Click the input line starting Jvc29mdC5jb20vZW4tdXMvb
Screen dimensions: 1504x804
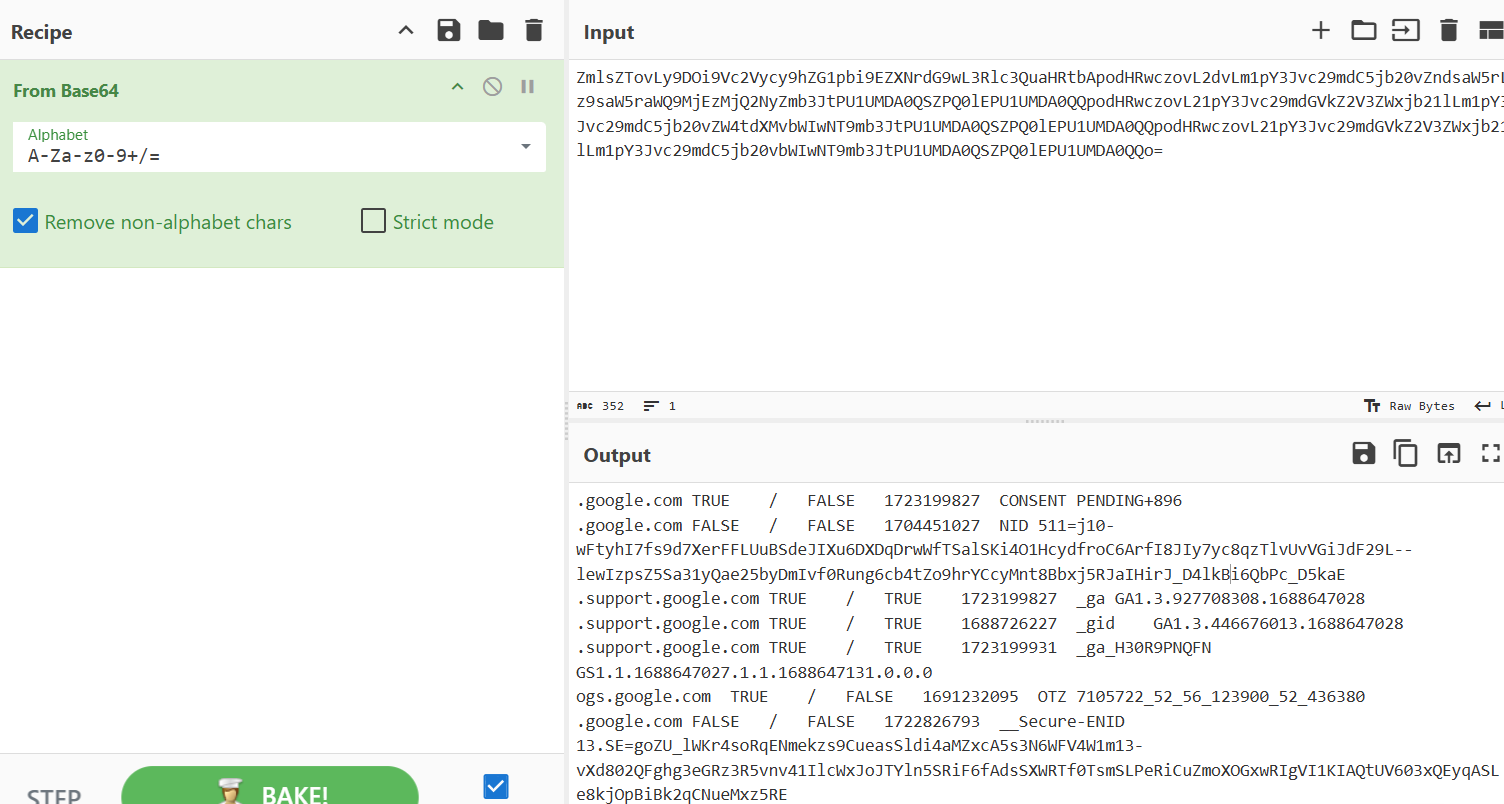(1040, 126)
